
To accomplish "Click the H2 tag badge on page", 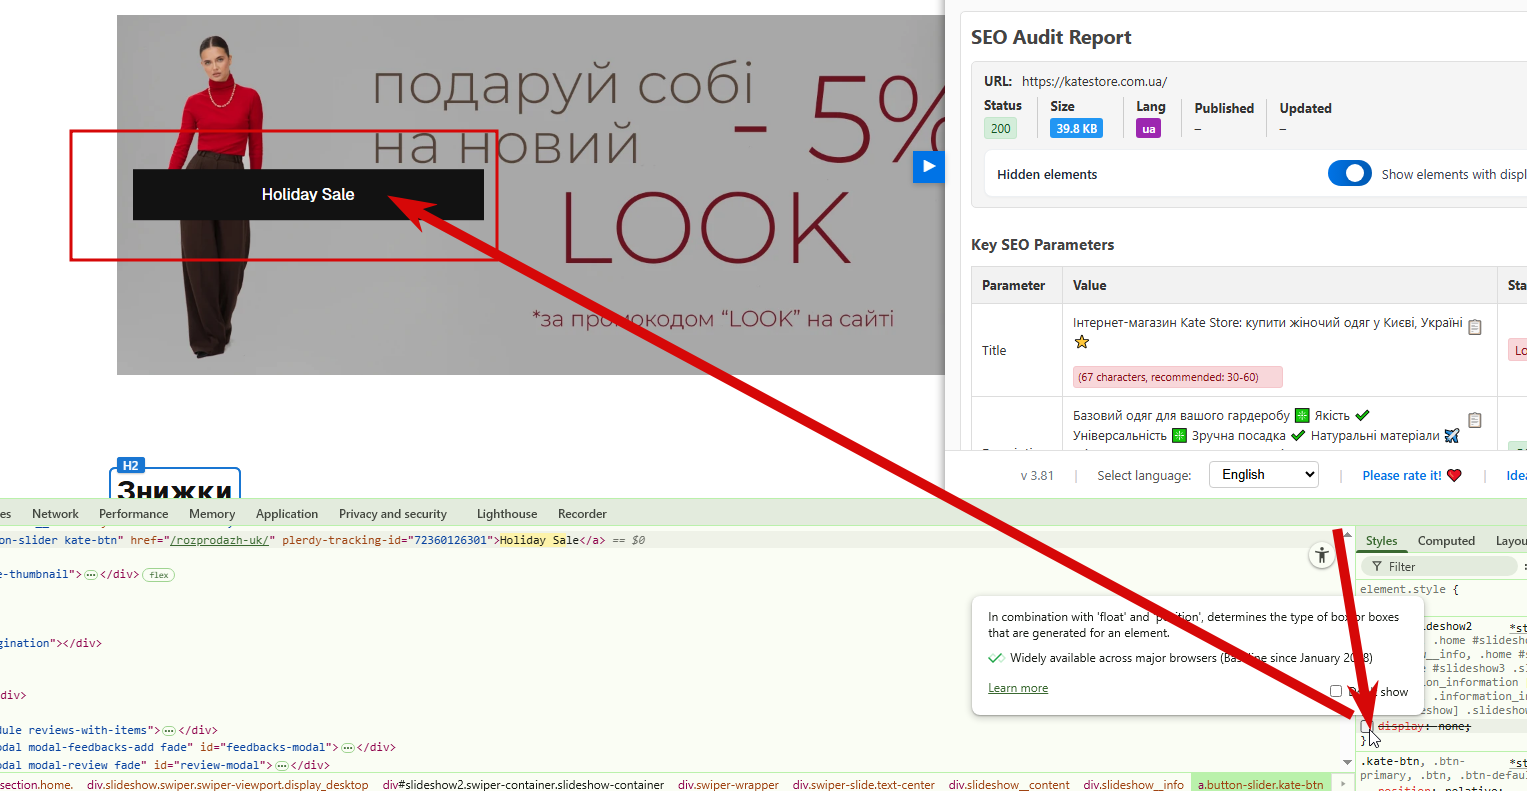I will 130,465.
